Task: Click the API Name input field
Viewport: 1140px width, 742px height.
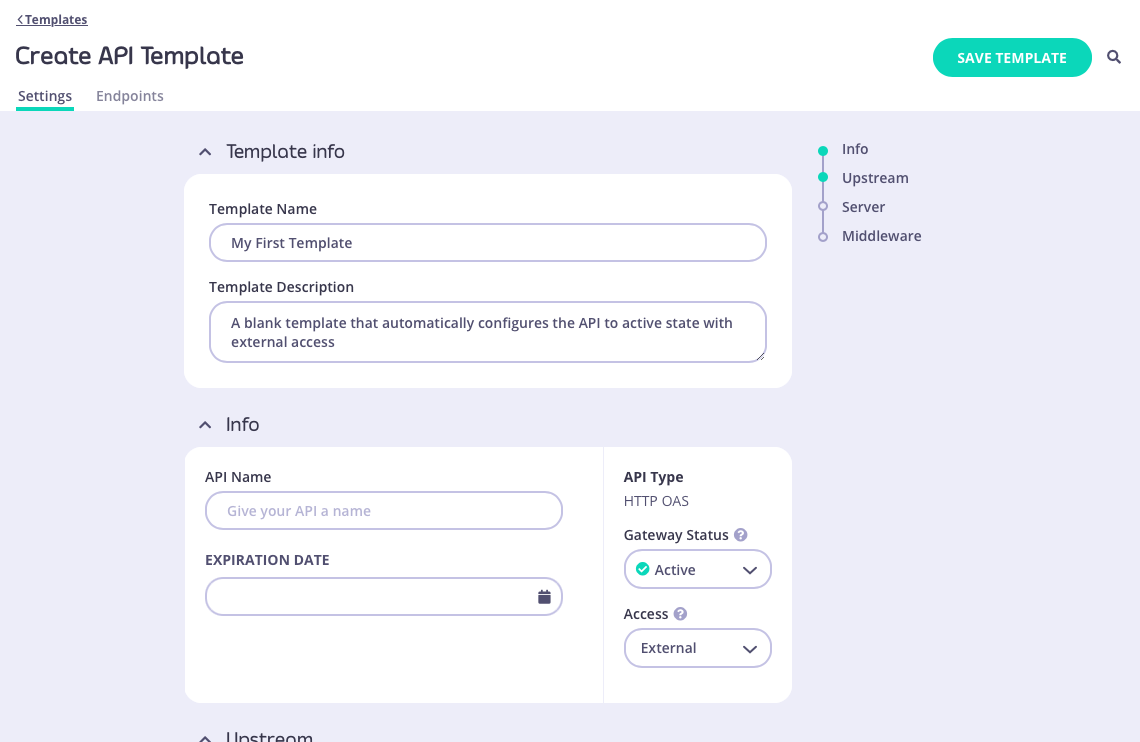Action: point(383,510)
